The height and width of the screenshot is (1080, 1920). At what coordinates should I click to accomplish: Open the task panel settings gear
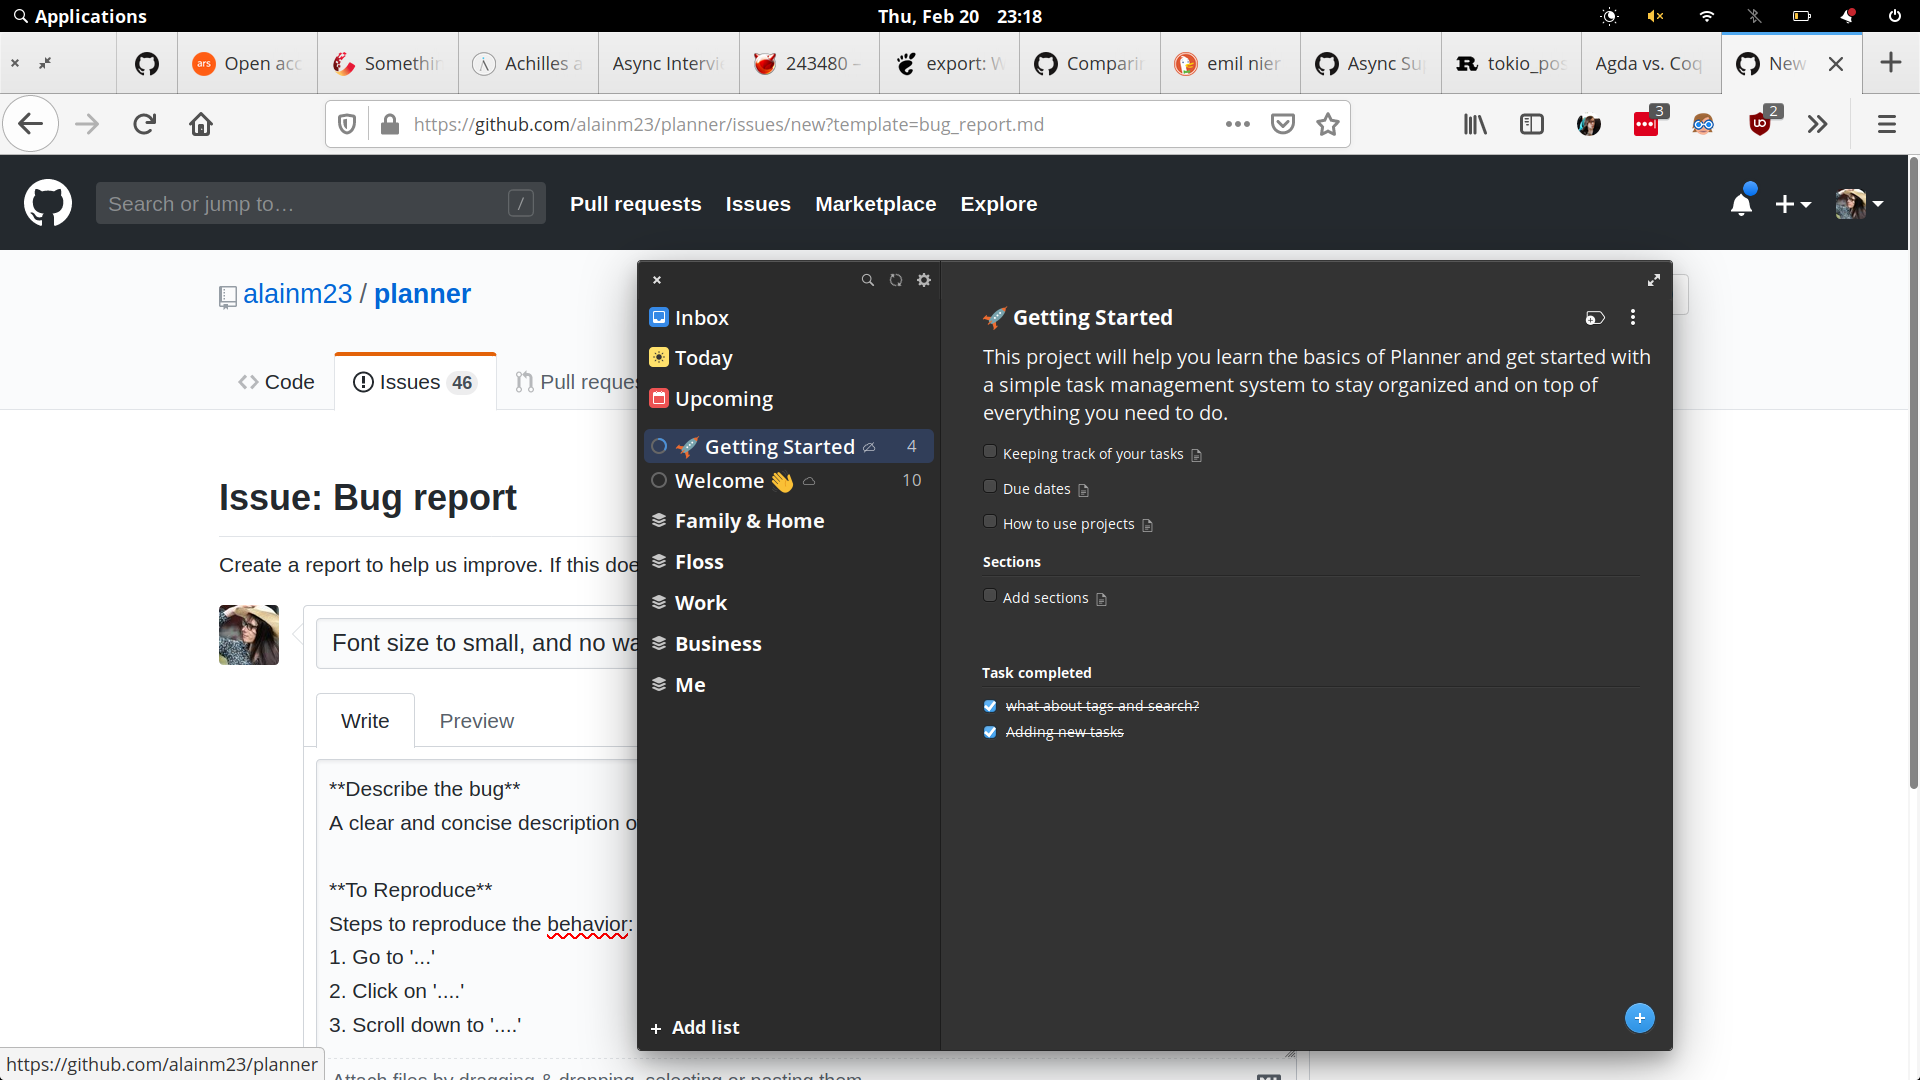click(924, 280)
